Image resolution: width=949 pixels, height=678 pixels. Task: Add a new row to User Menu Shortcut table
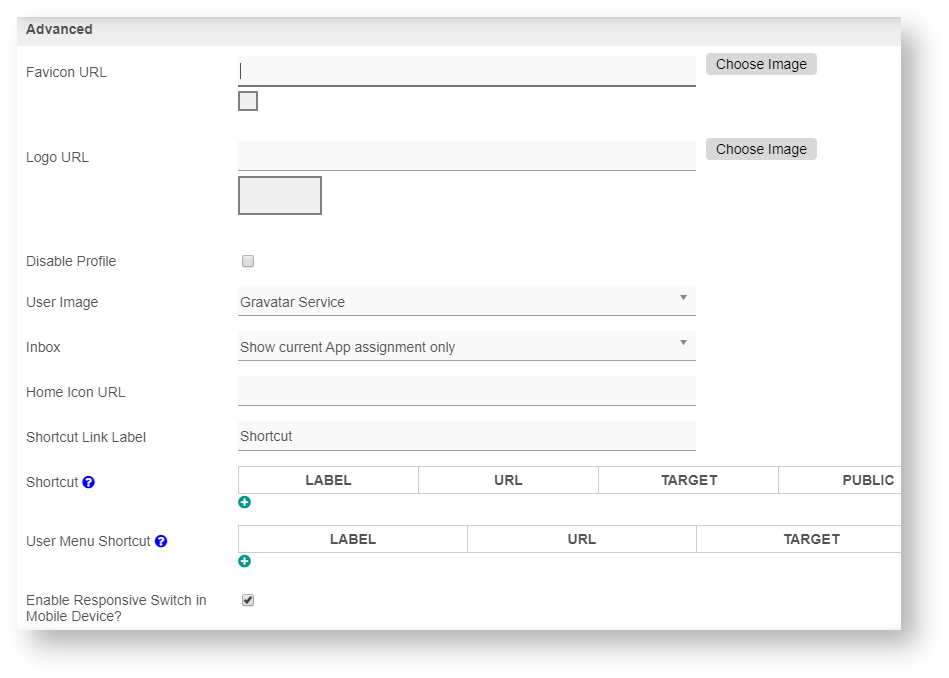(245, 561)
